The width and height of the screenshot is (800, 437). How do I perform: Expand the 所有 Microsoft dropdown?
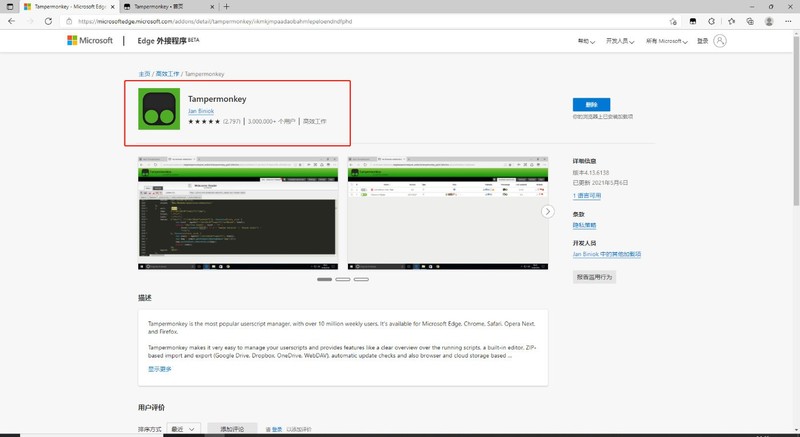click(666, 41)
